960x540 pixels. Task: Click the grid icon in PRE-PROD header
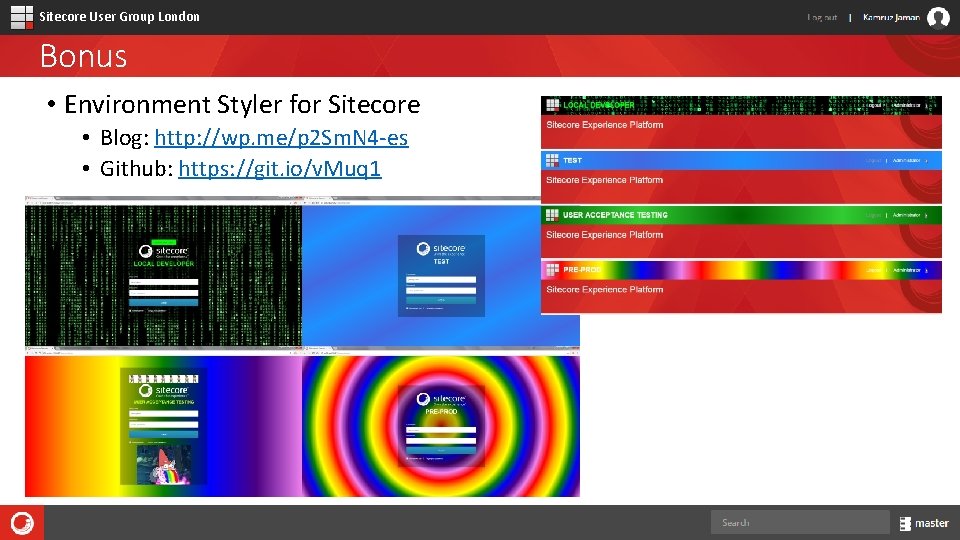[552, 269]
